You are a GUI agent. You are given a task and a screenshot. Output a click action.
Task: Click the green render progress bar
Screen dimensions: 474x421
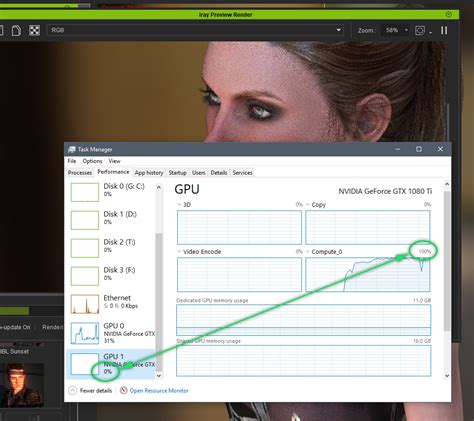click(14, 311)
